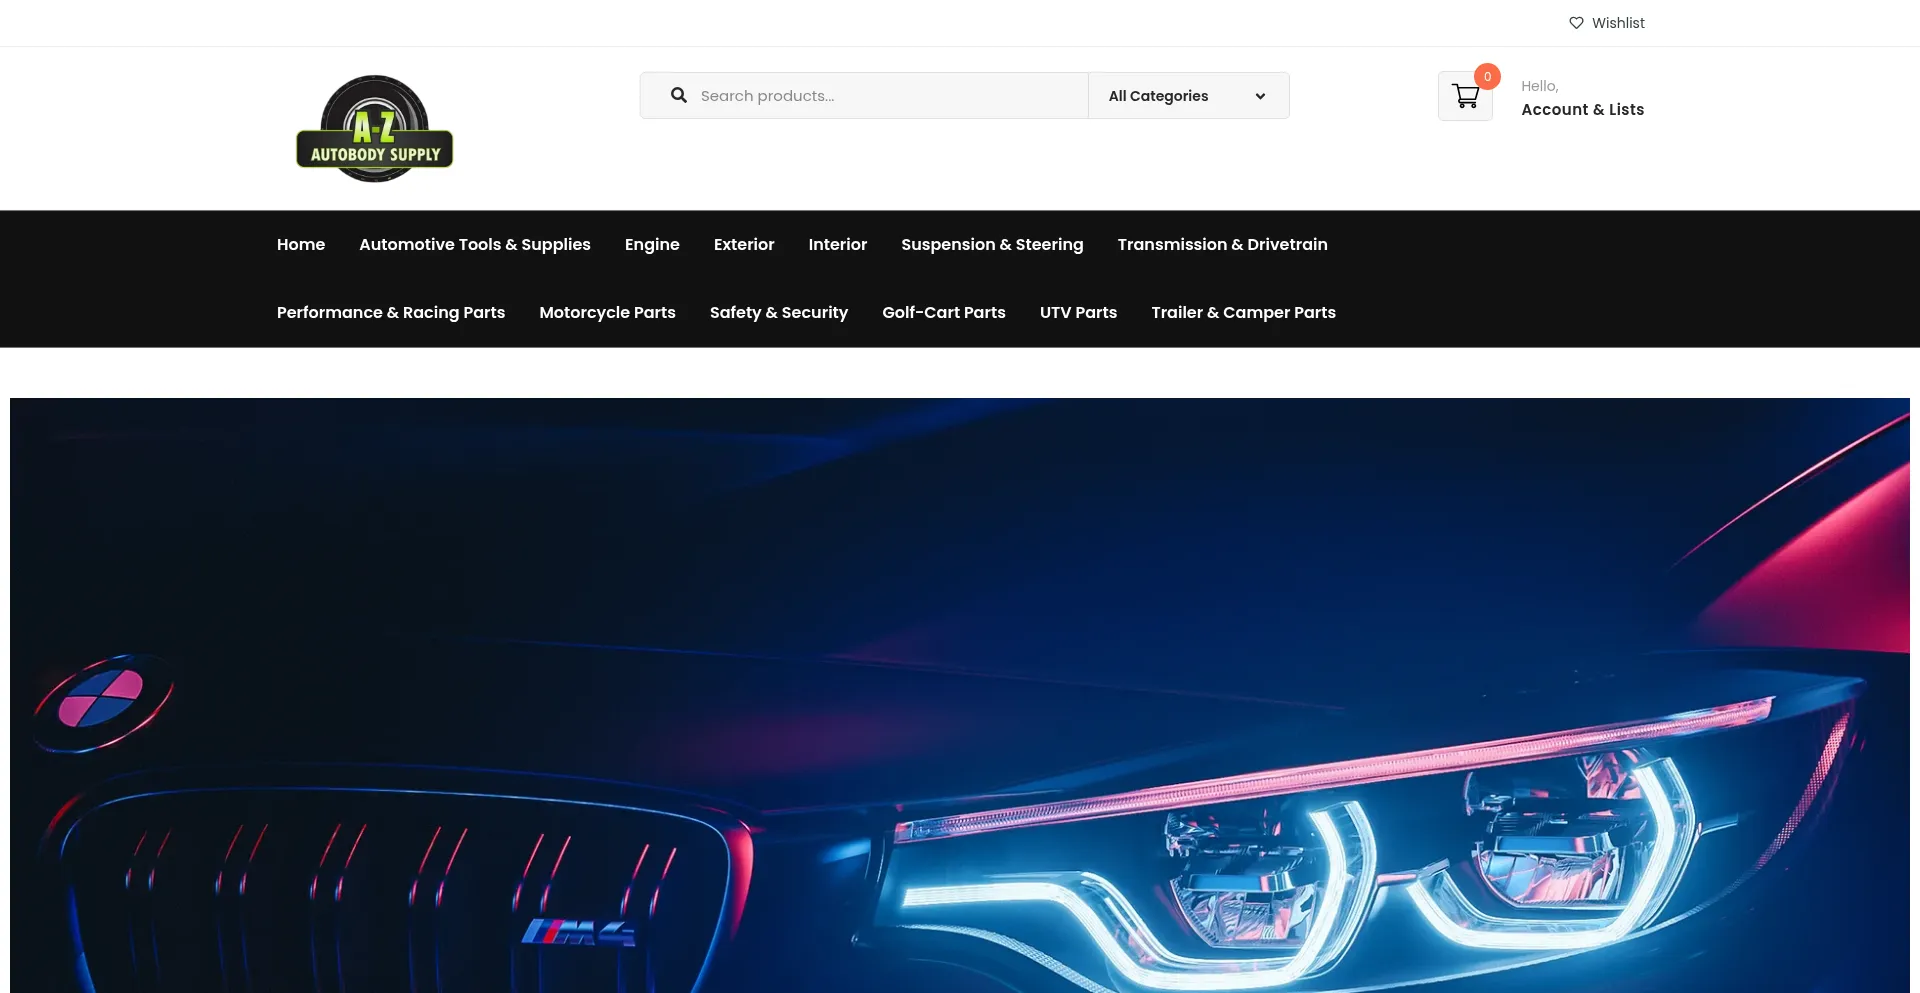Click the Hello, greeting text
Screen dimensions: 1920x993
[x=1539, y=86]
